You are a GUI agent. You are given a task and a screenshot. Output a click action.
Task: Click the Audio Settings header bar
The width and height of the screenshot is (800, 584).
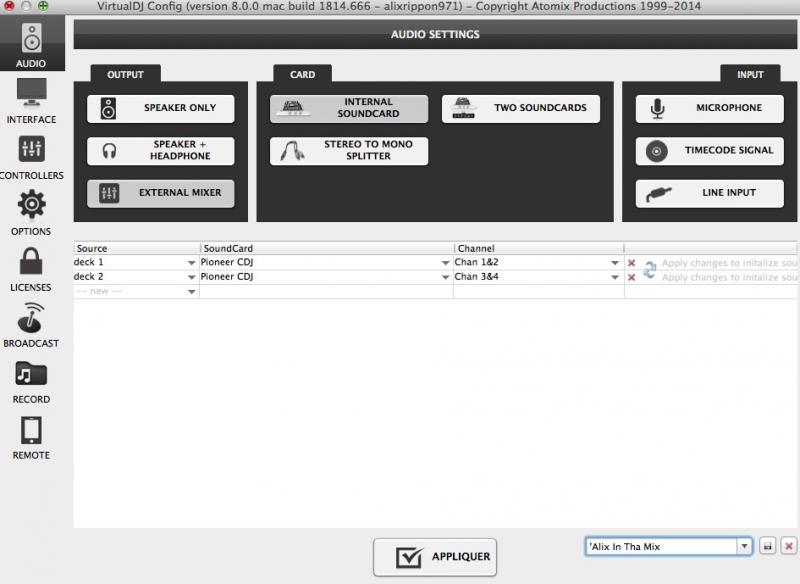[x=435, y=34]
